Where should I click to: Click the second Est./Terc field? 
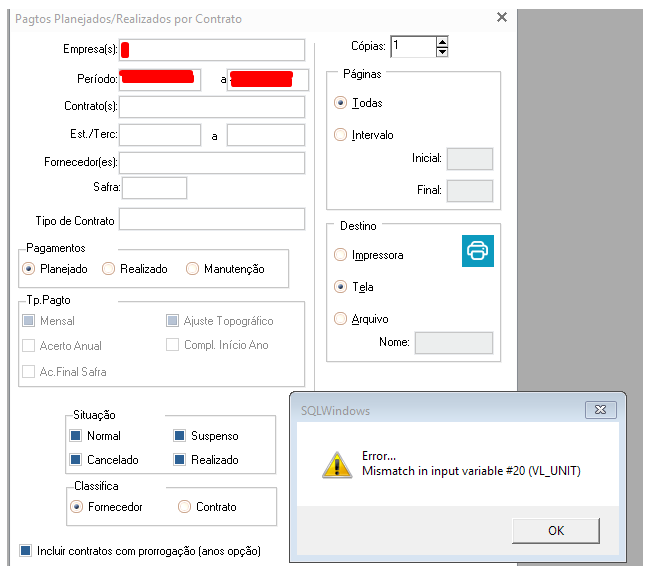[x=266, y=135]
